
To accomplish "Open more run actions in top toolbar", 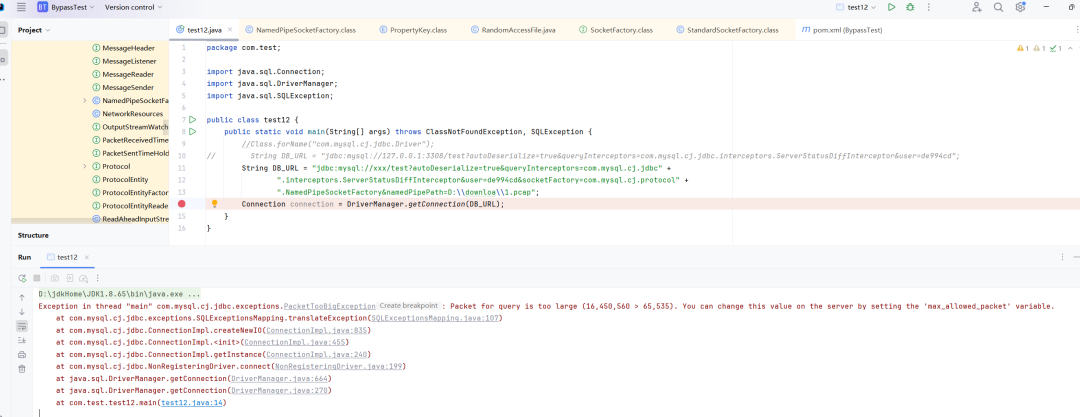I will [x=928, y=7].
